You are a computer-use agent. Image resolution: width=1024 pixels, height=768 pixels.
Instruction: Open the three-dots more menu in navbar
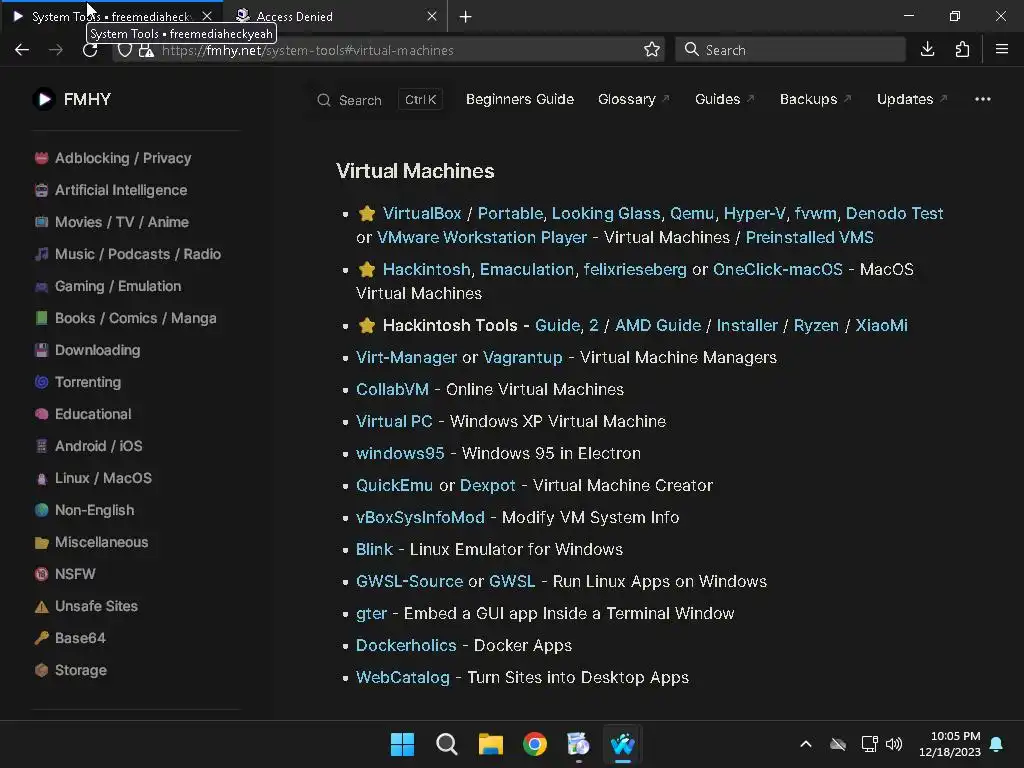tap(983, 99)
